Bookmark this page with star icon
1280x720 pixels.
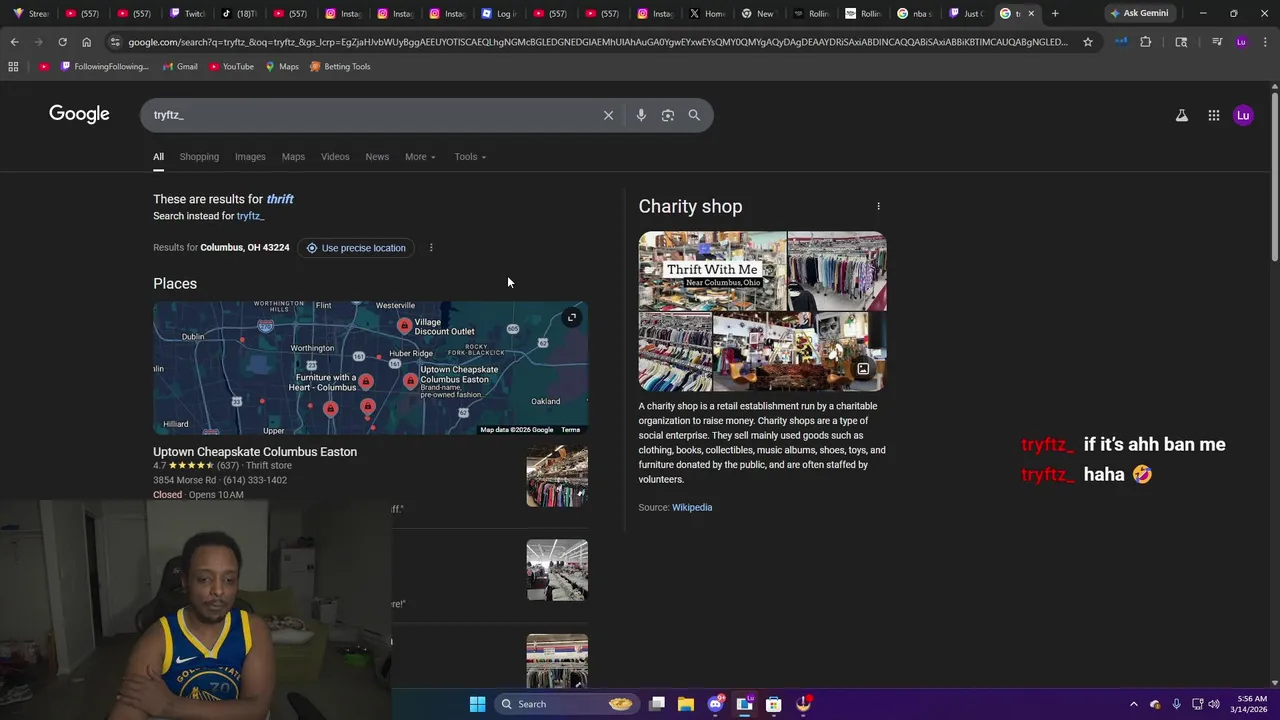click(x=1088, y=42)
